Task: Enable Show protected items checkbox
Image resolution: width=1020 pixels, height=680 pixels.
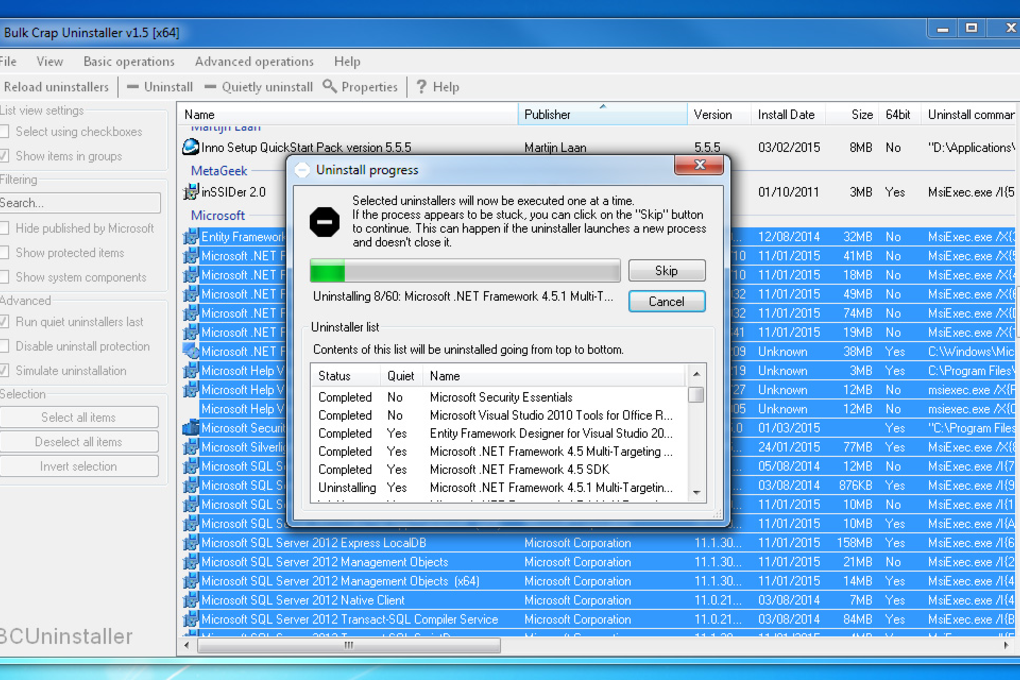Action: [5, 252]
